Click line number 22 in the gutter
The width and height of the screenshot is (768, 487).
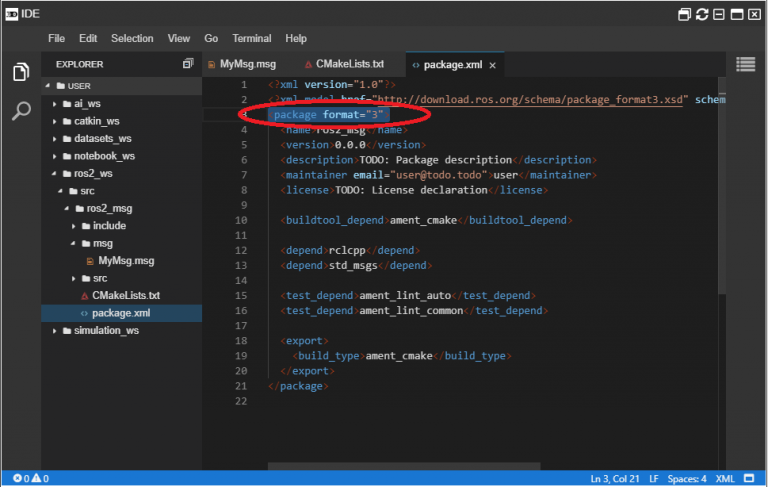(240, 401)
